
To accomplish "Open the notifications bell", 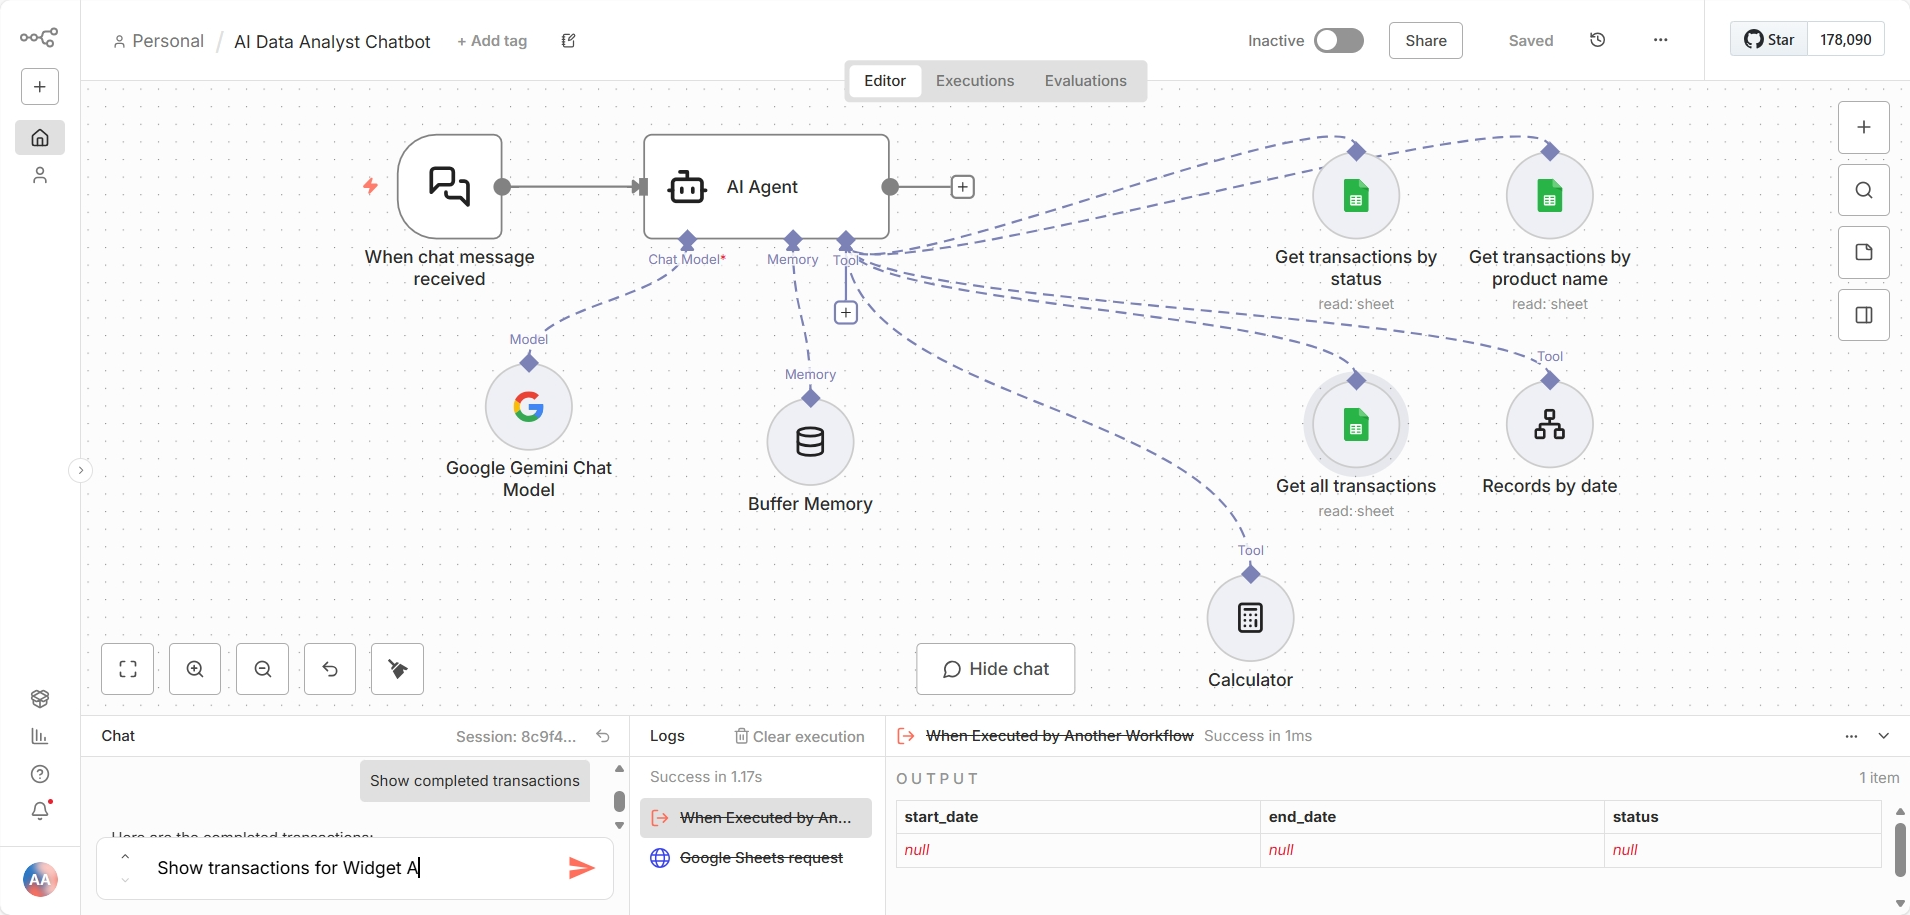I will click(40, 811).
